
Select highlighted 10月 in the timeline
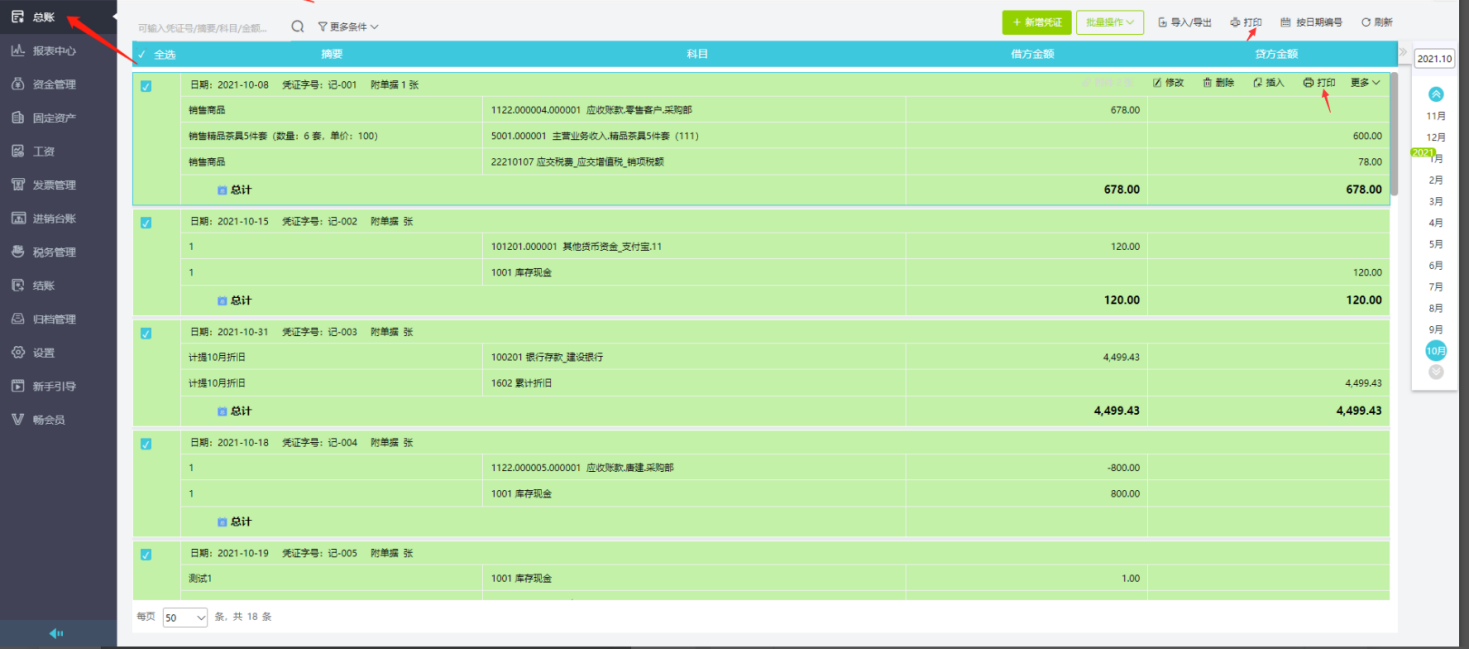point(1436,351)
